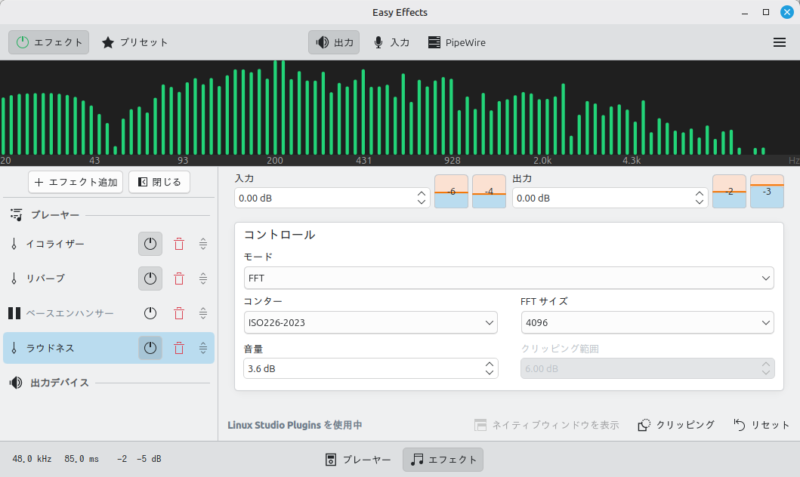Expand the コンター ISO226-2023 dropdown
The height and width of the screenshot is (477, 800).
click(x=370, y=322)
